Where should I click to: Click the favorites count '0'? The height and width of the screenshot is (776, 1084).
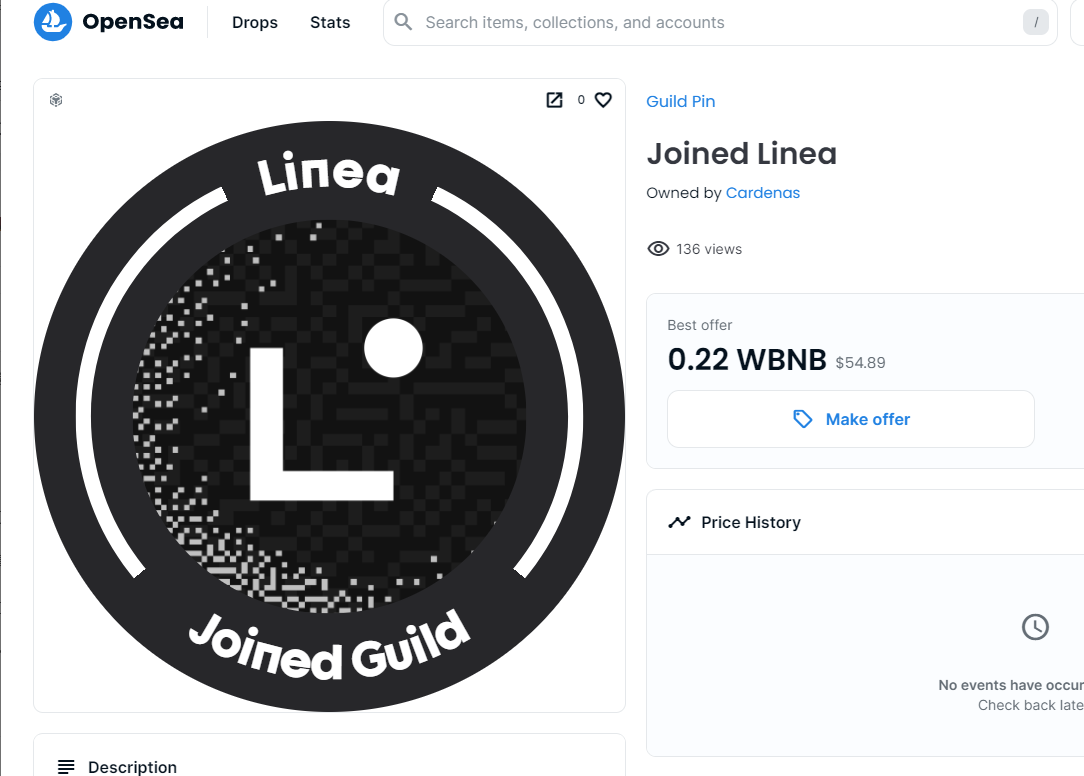[581, 100]
